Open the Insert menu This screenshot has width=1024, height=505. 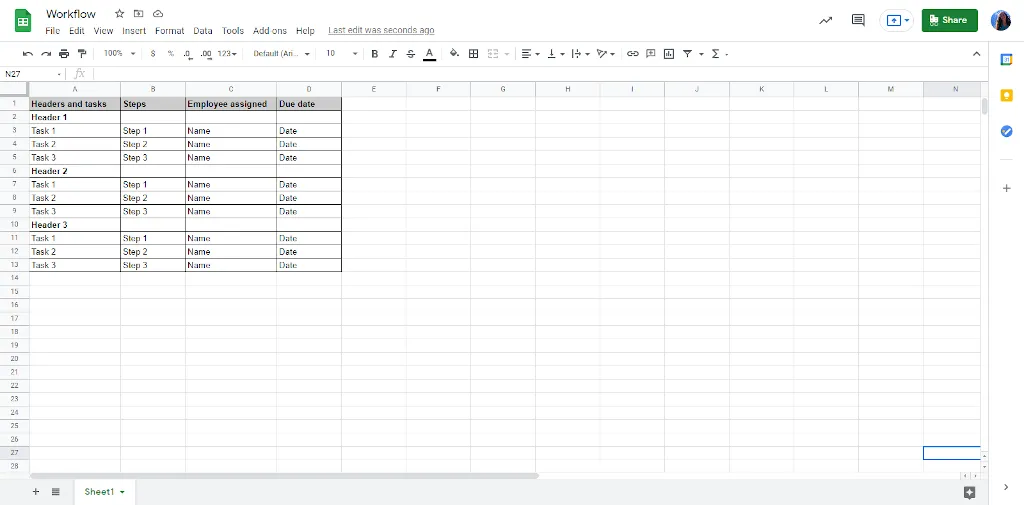click(134, 31)
